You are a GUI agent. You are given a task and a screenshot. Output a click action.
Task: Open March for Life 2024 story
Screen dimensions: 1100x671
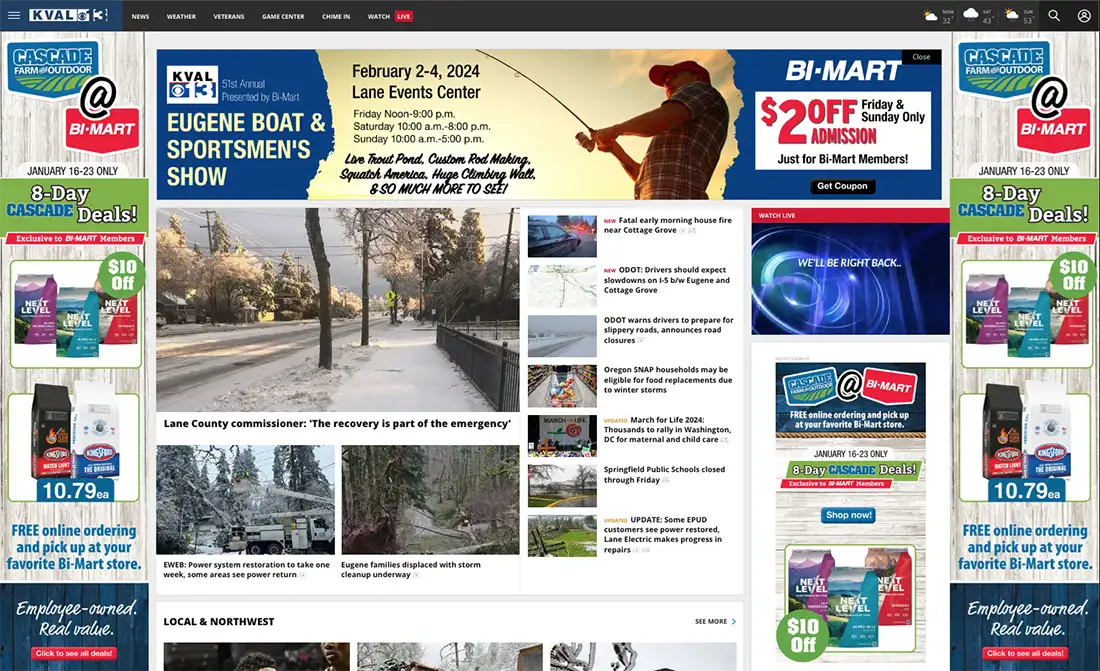[667, 430]
